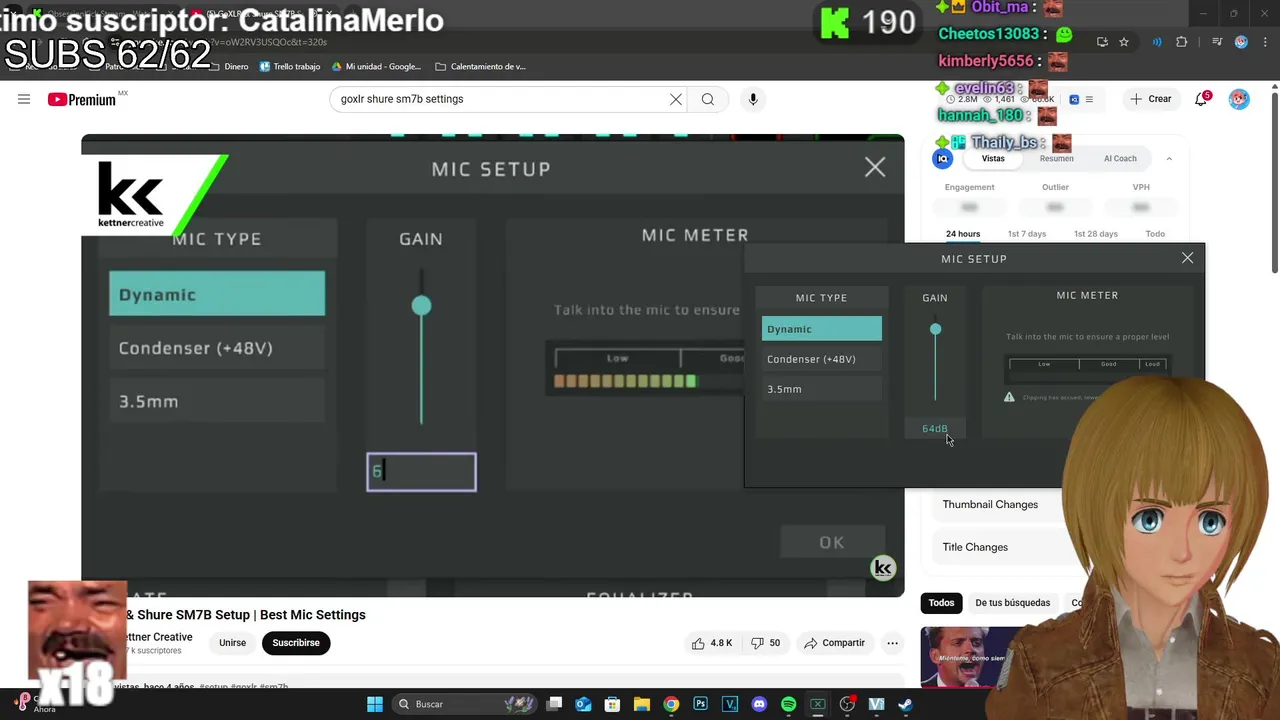Screen dimensions: 1280x720
Task: Collapse the vidIQ panel chevron
Action: click(x=1169, y=159)
